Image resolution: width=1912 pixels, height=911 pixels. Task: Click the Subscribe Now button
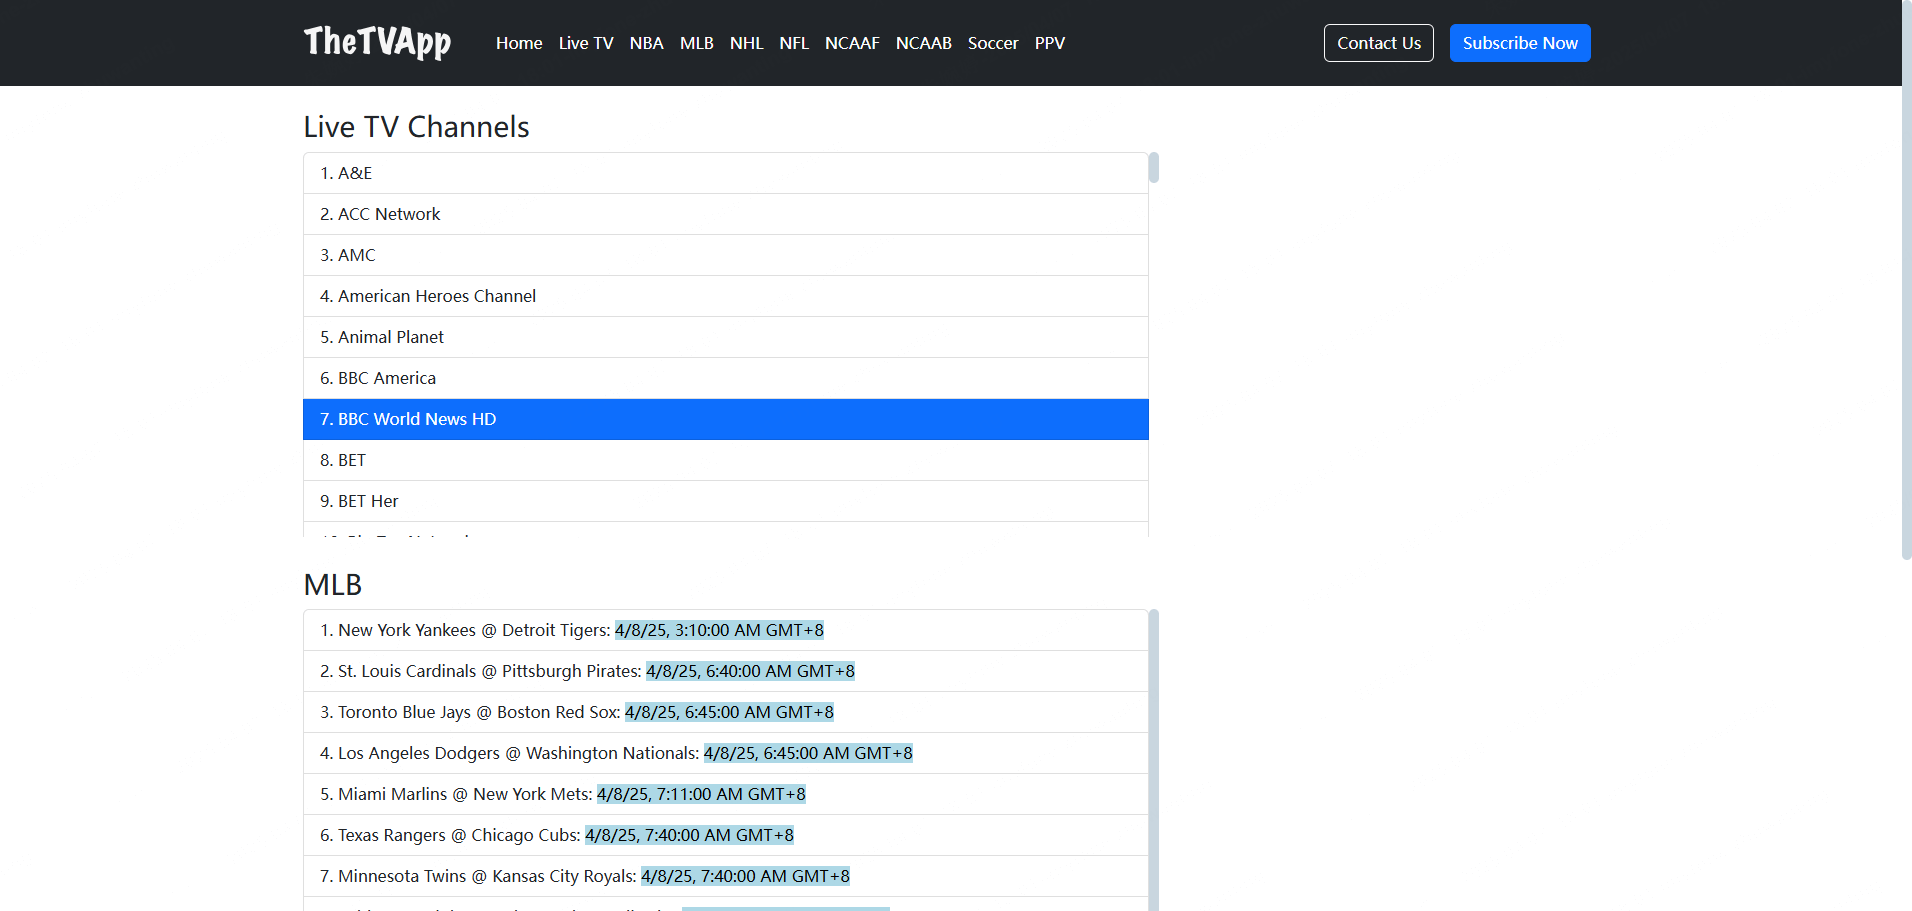(x=1519, y=43)
